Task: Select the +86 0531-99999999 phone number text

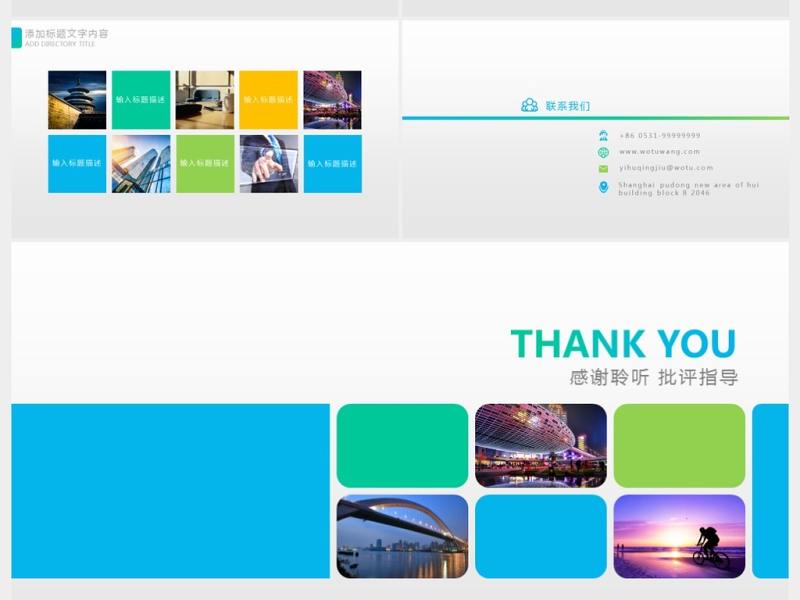Action: [659, 135]
